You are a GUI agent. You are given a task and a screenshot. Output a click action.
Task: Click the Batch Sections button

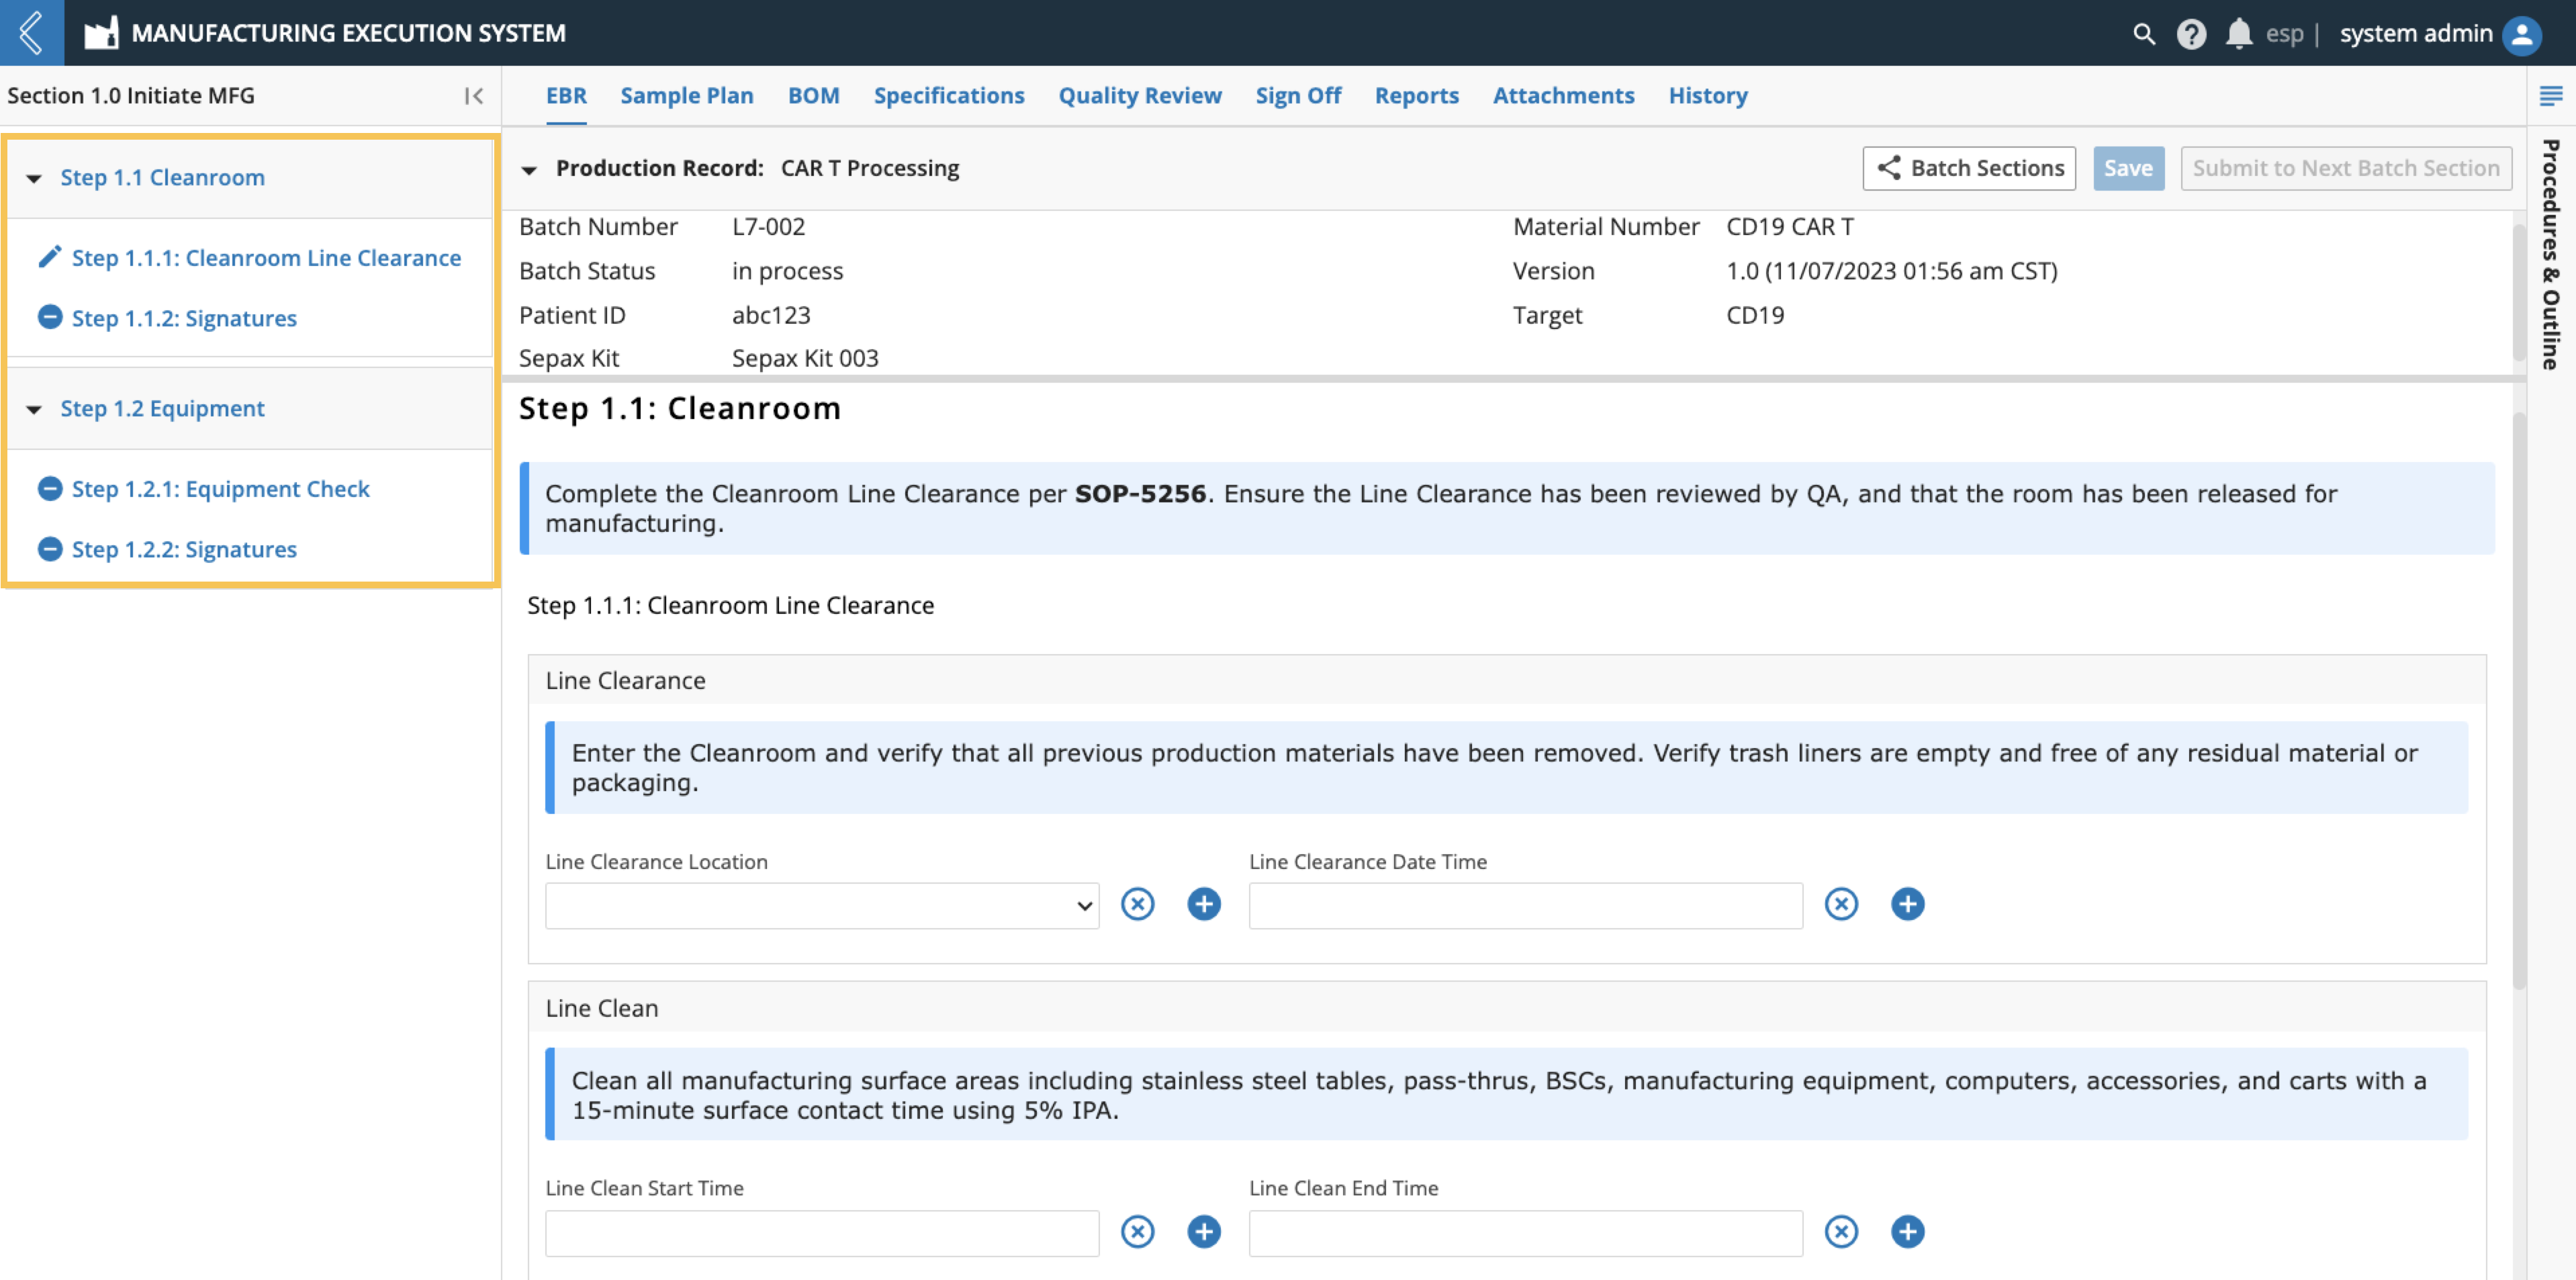[x=1969, y=168]
